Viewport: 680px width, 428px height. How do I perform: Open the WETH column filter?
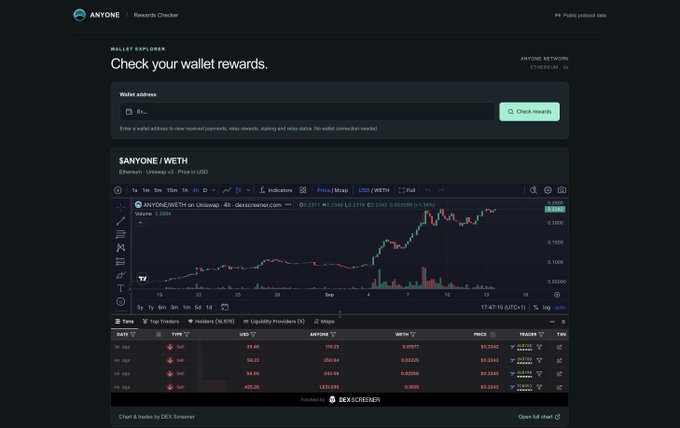pos(413,334)
